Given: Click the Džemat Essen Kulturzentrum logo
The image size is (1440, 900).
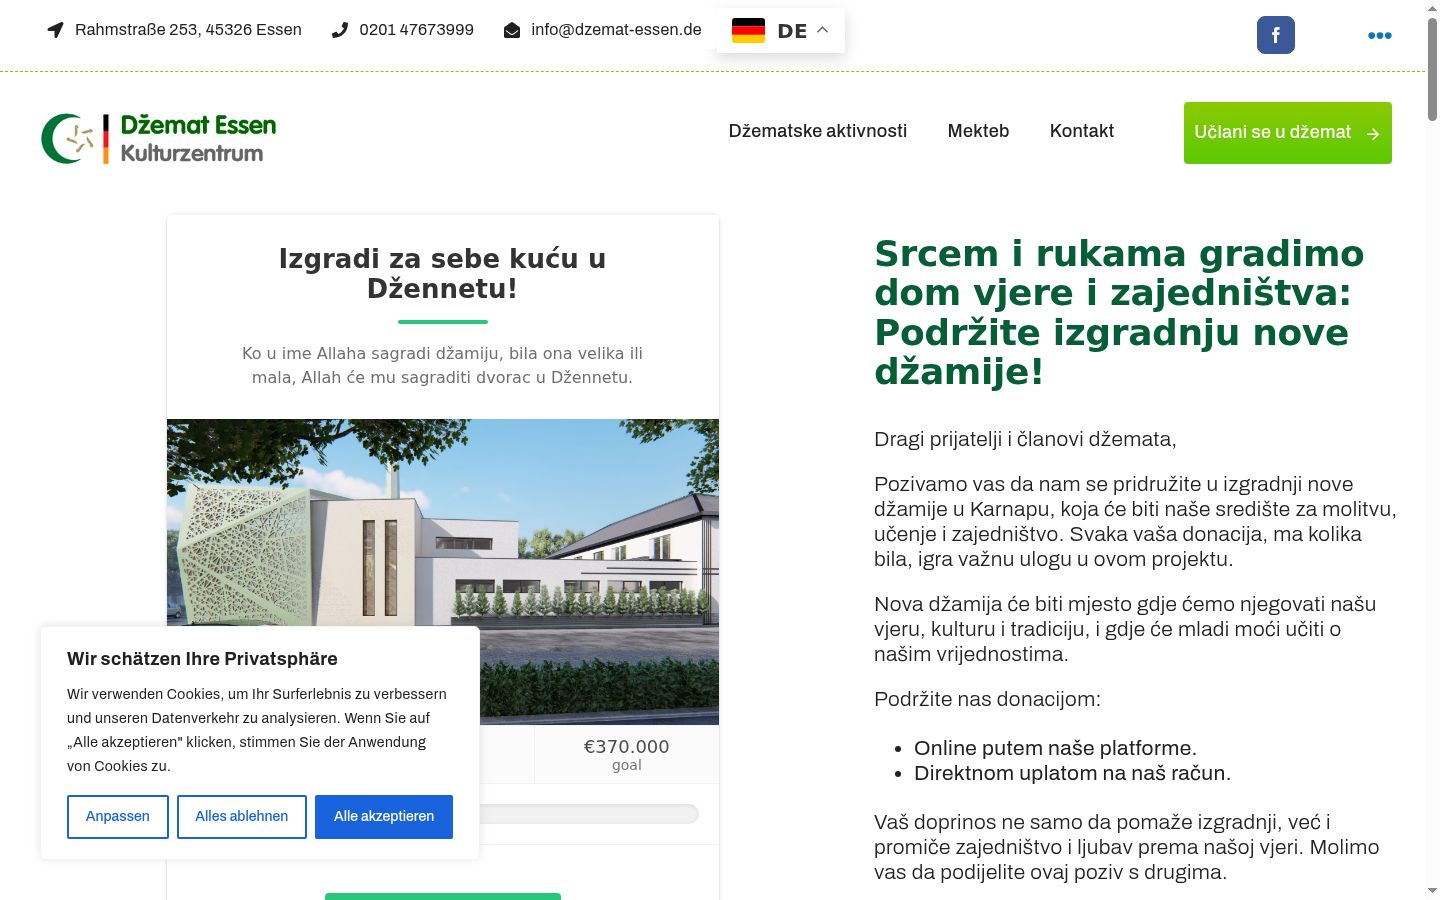Looking at the screenshot, I should tap(159, 138).
